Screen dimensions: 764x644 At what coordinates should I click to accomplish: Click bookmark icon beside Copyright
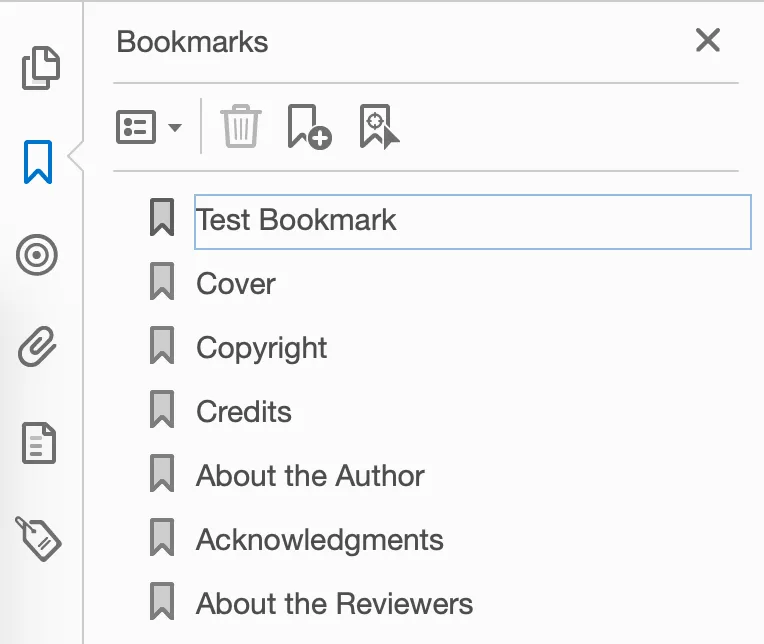pyautogui.click(x=162, y=345)
